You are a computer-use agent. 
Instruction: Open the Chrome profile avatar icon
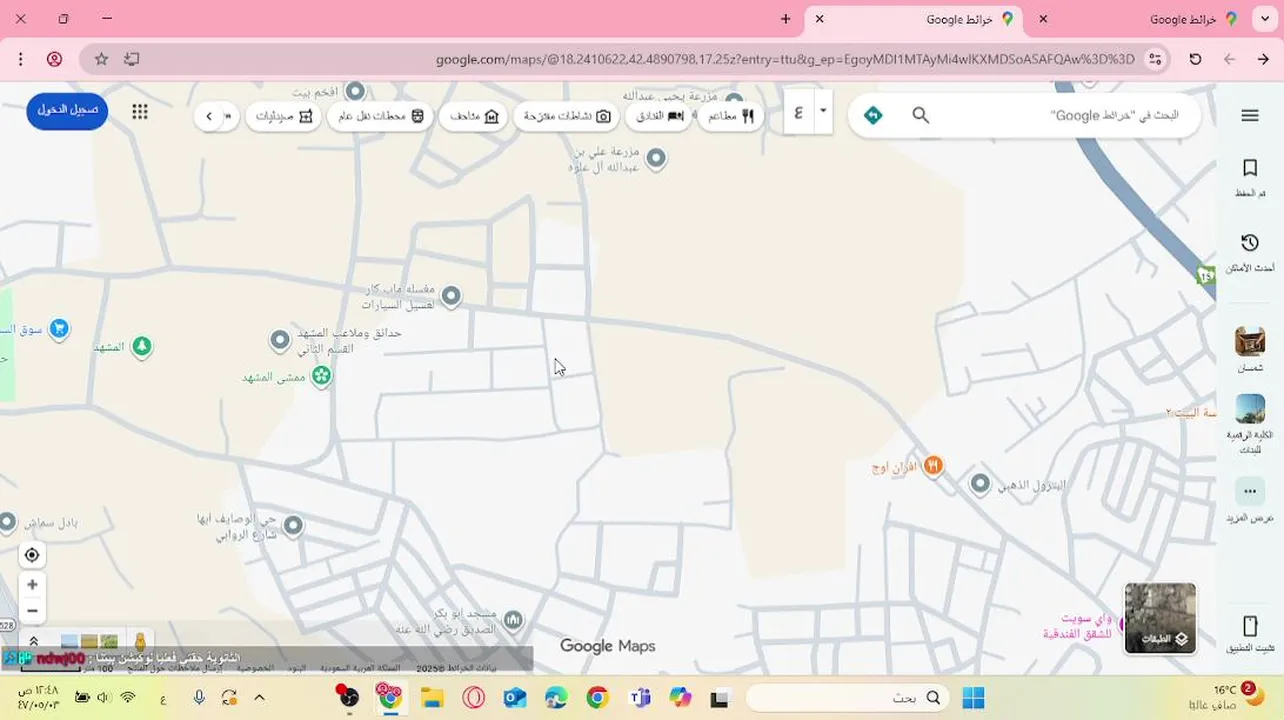[x=54, y=60]
